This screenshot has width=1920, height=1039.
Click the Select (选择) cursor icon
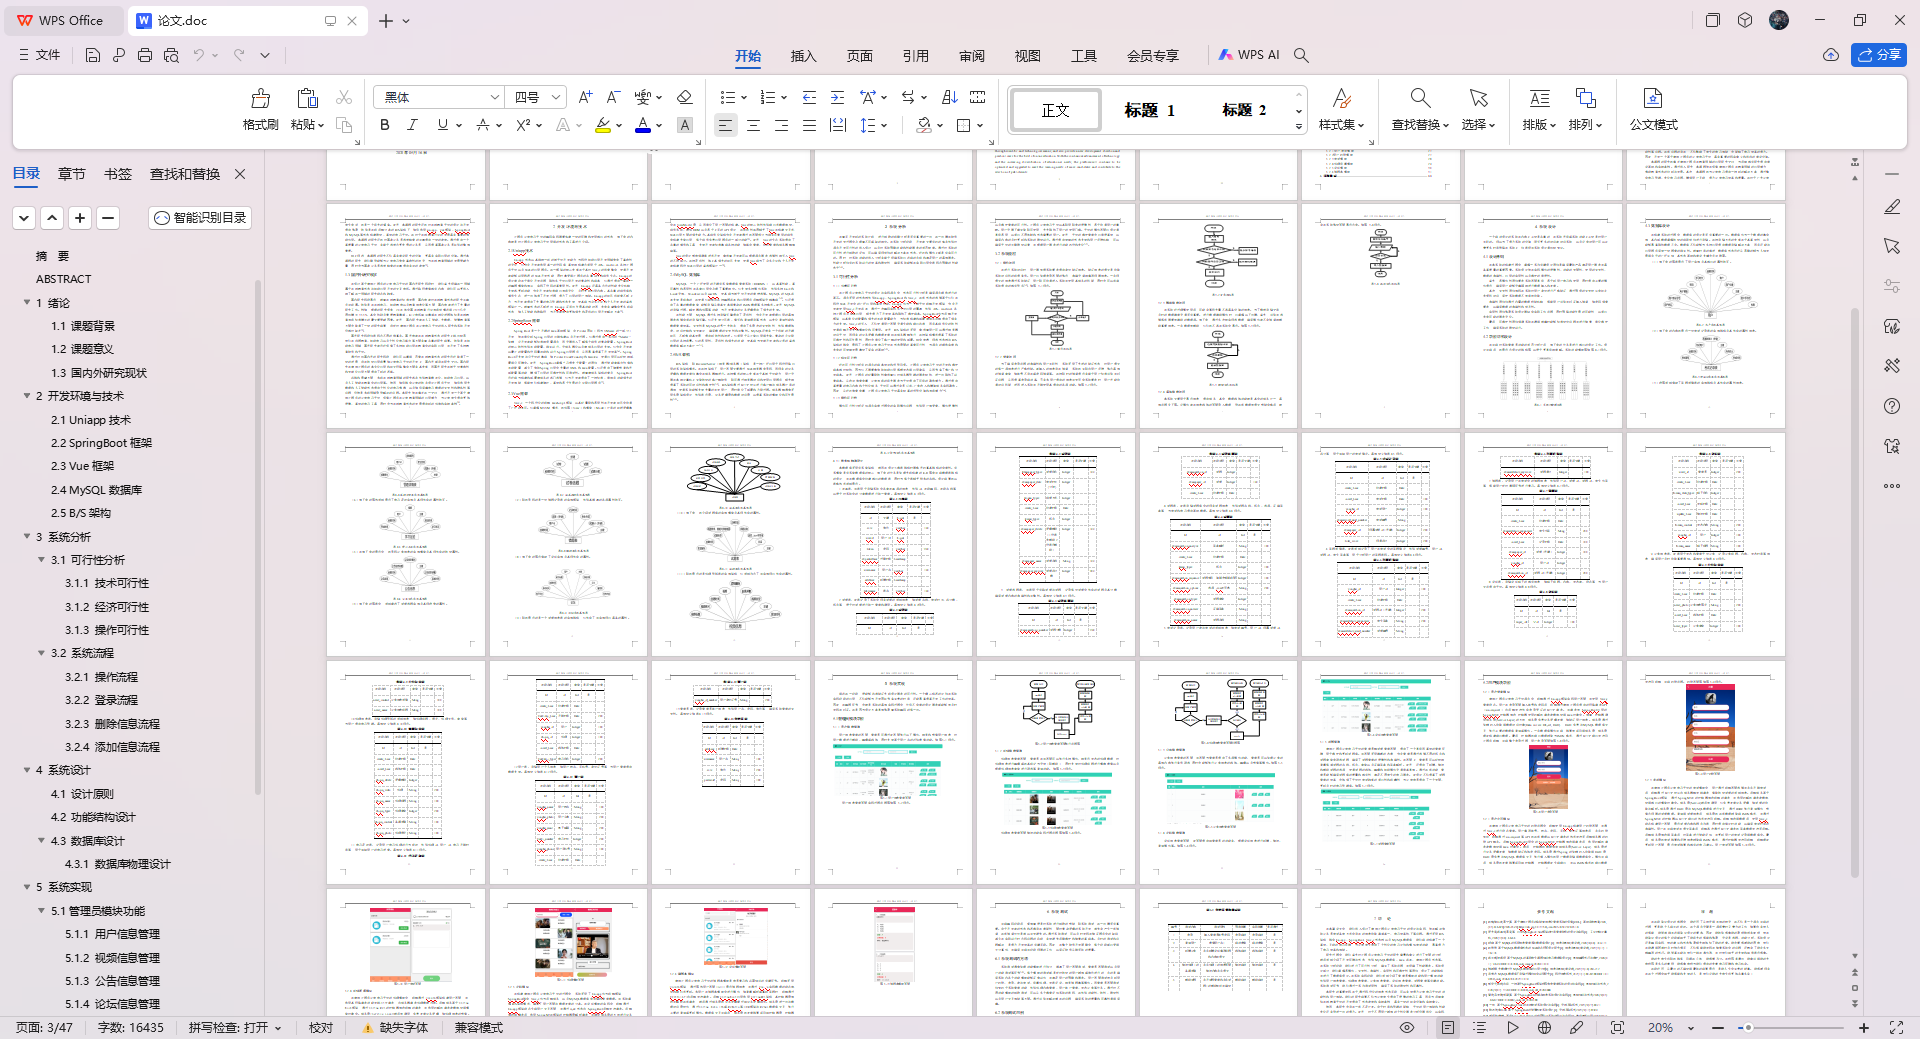pyautogui.click(x=1478, y=98)
